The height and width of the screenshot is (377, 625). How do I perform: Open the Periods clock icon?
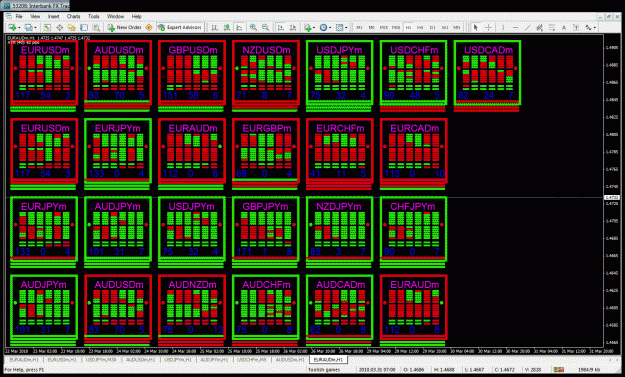(323, 27)
